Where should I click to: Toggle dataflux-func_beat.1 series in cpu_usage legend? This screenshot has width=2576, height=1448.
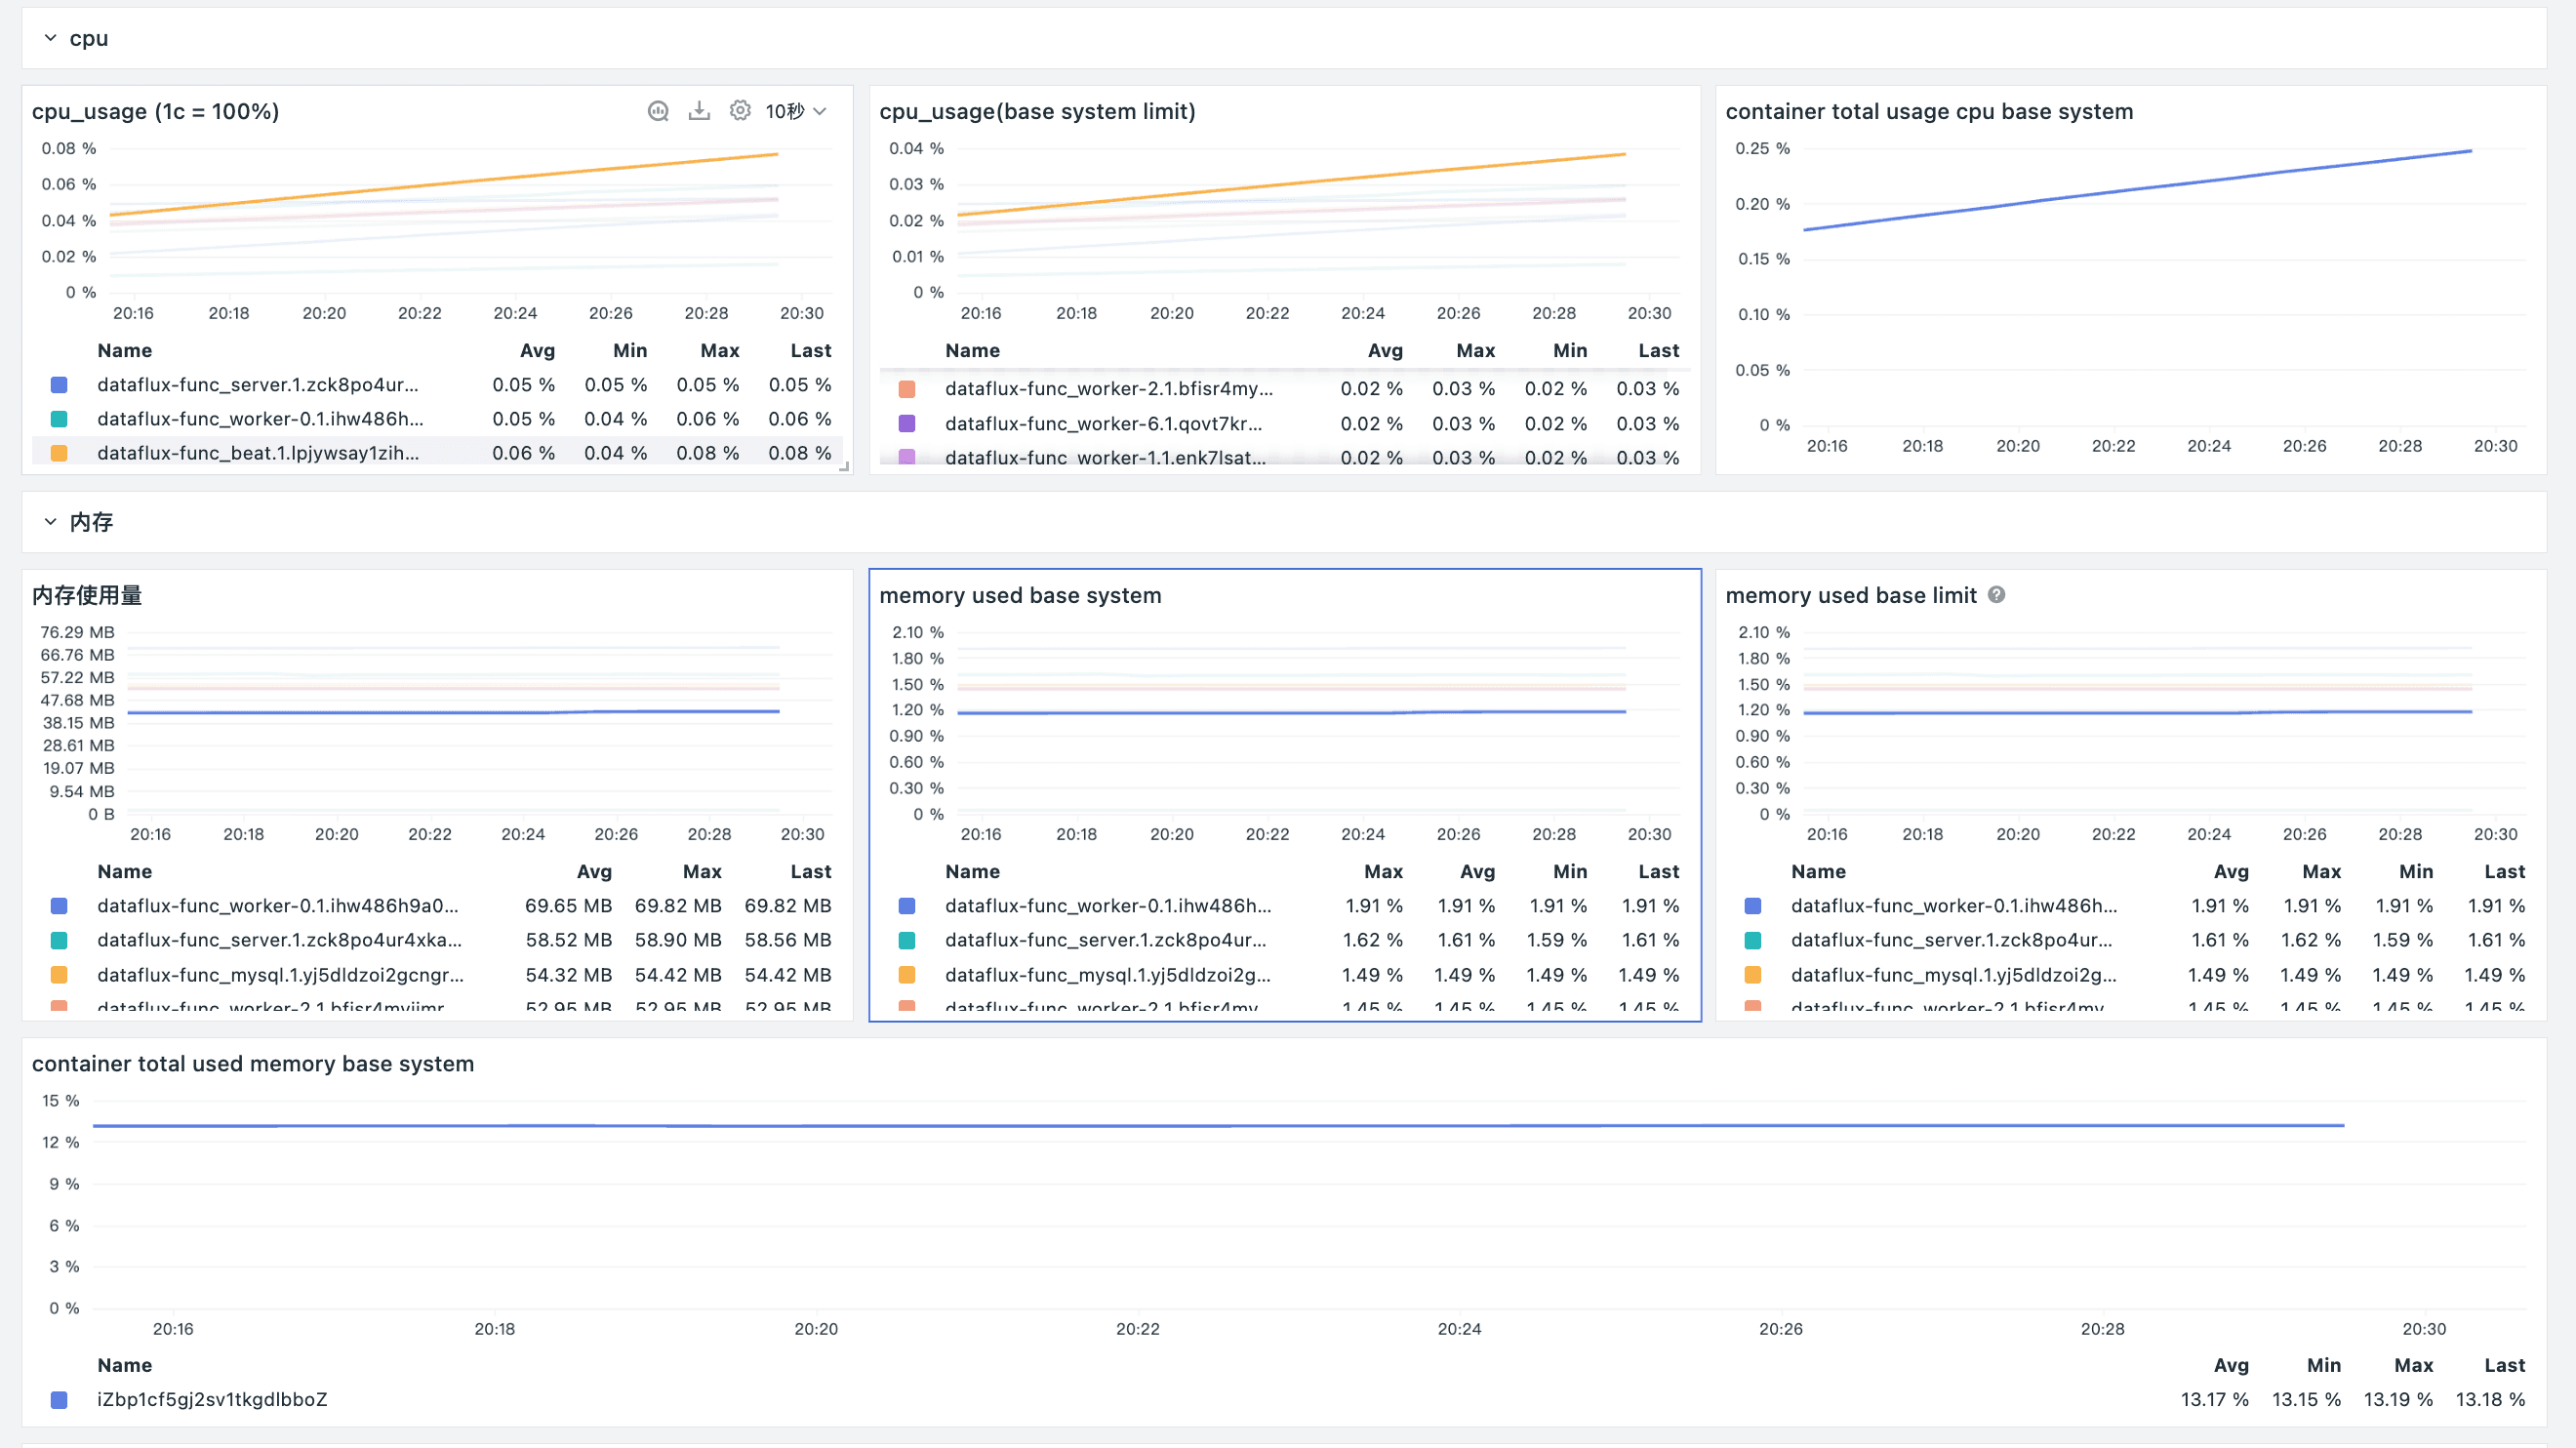pos(258,453)
